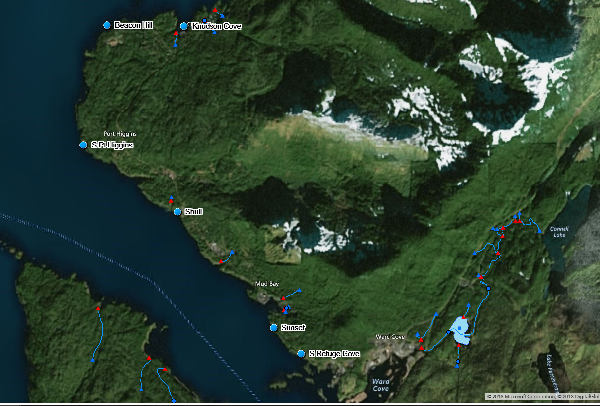Click the map copyright attribution text
The image size is (600, 406).
(540, 398)
